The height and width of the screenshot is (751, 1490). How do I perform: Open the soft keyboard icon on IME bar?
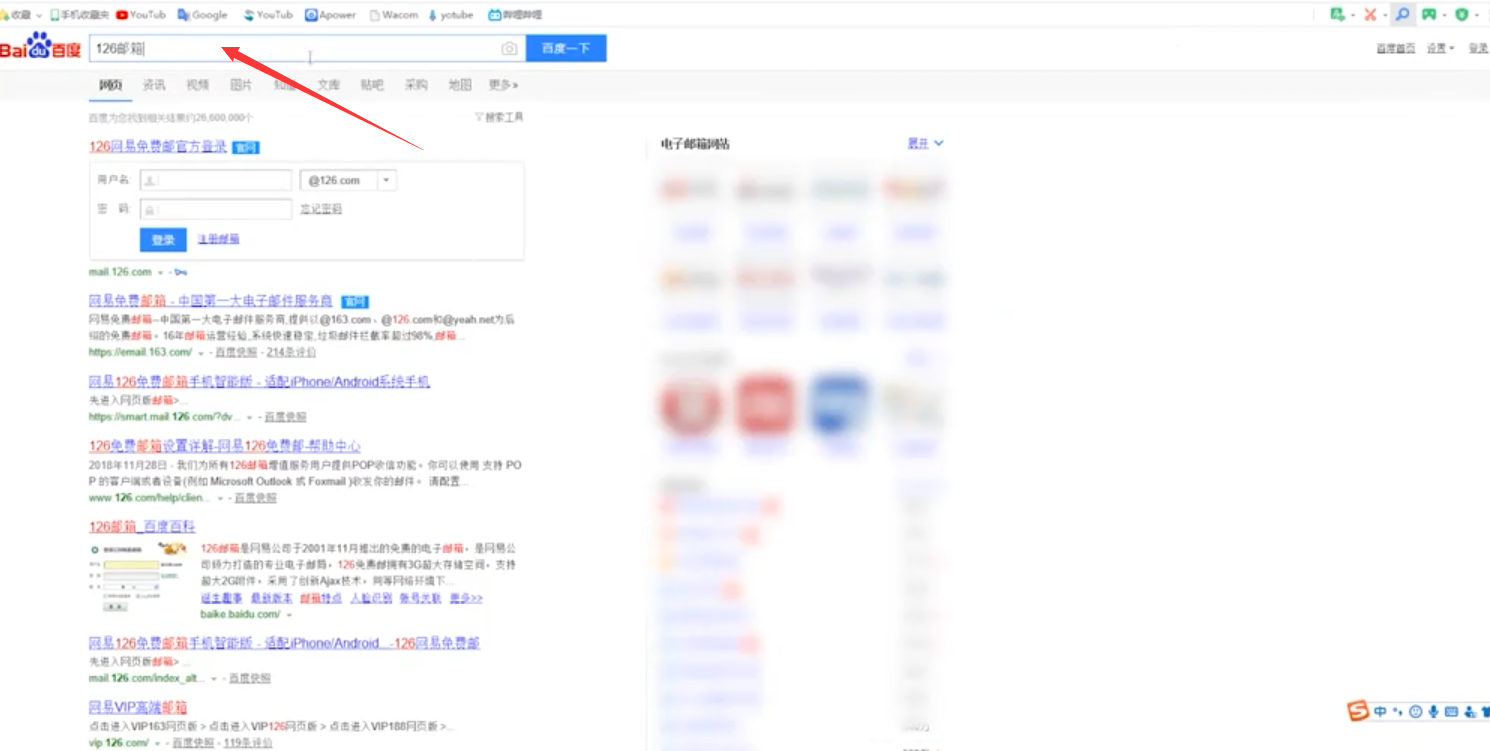click(1451, 712)
